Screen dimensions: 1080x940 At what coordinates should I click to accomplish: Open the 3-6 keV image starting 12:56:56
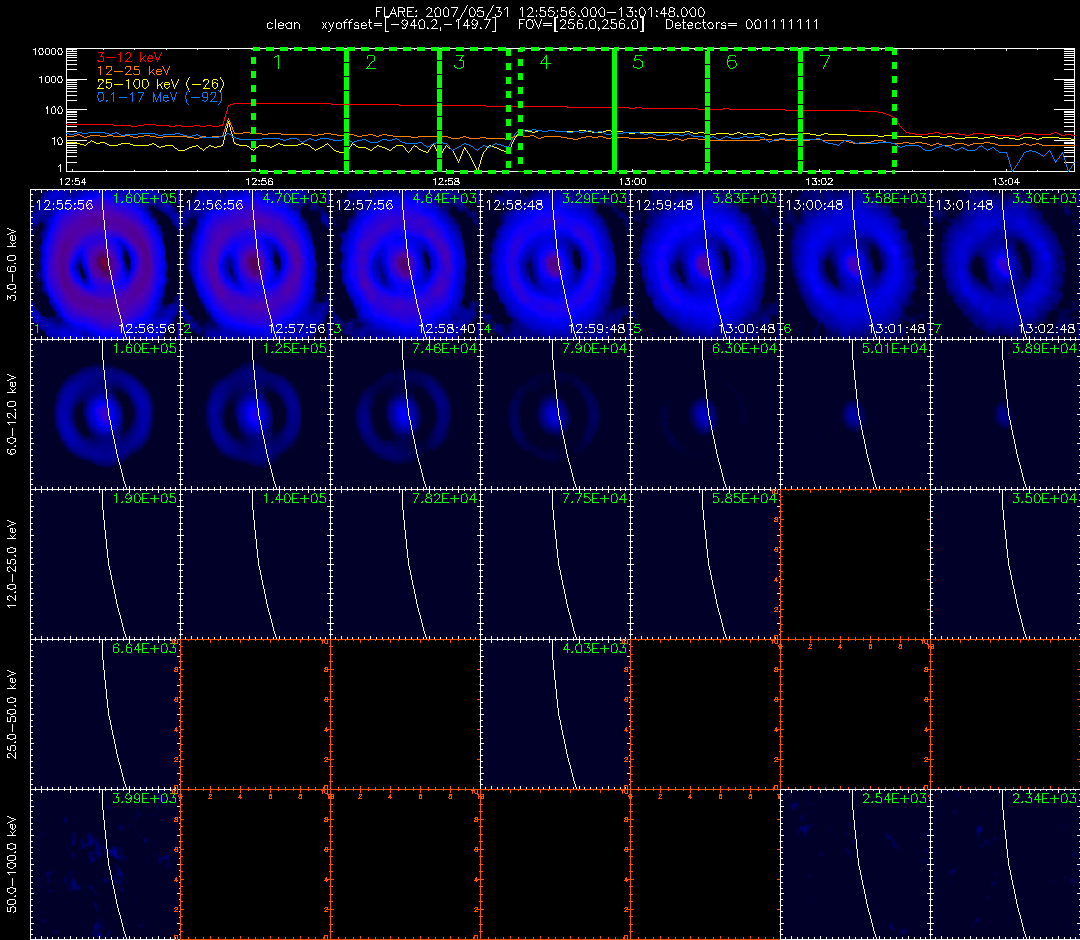256,265
